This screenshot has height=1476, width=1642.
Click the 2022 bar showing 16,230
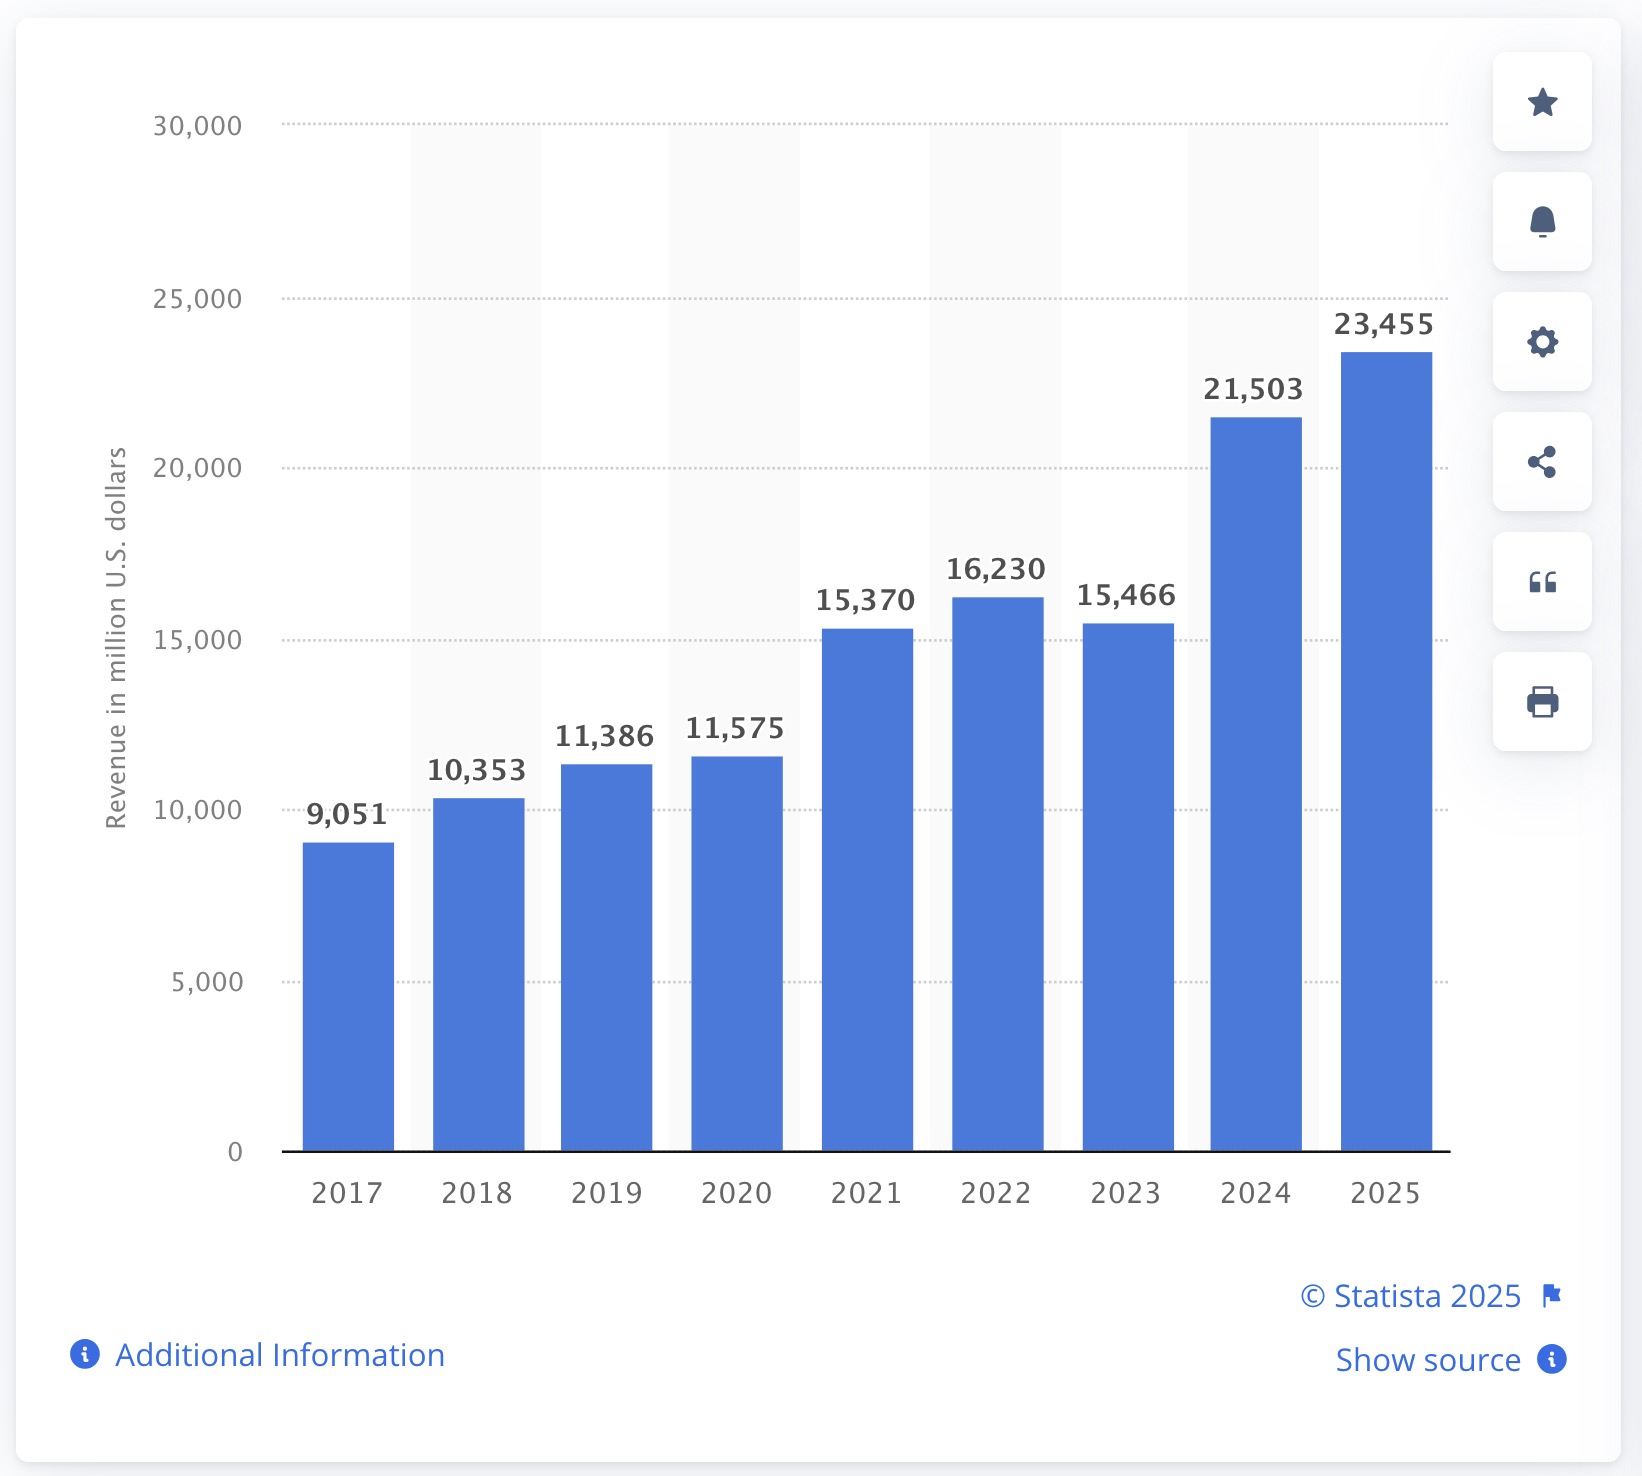[x=997, y=873]
